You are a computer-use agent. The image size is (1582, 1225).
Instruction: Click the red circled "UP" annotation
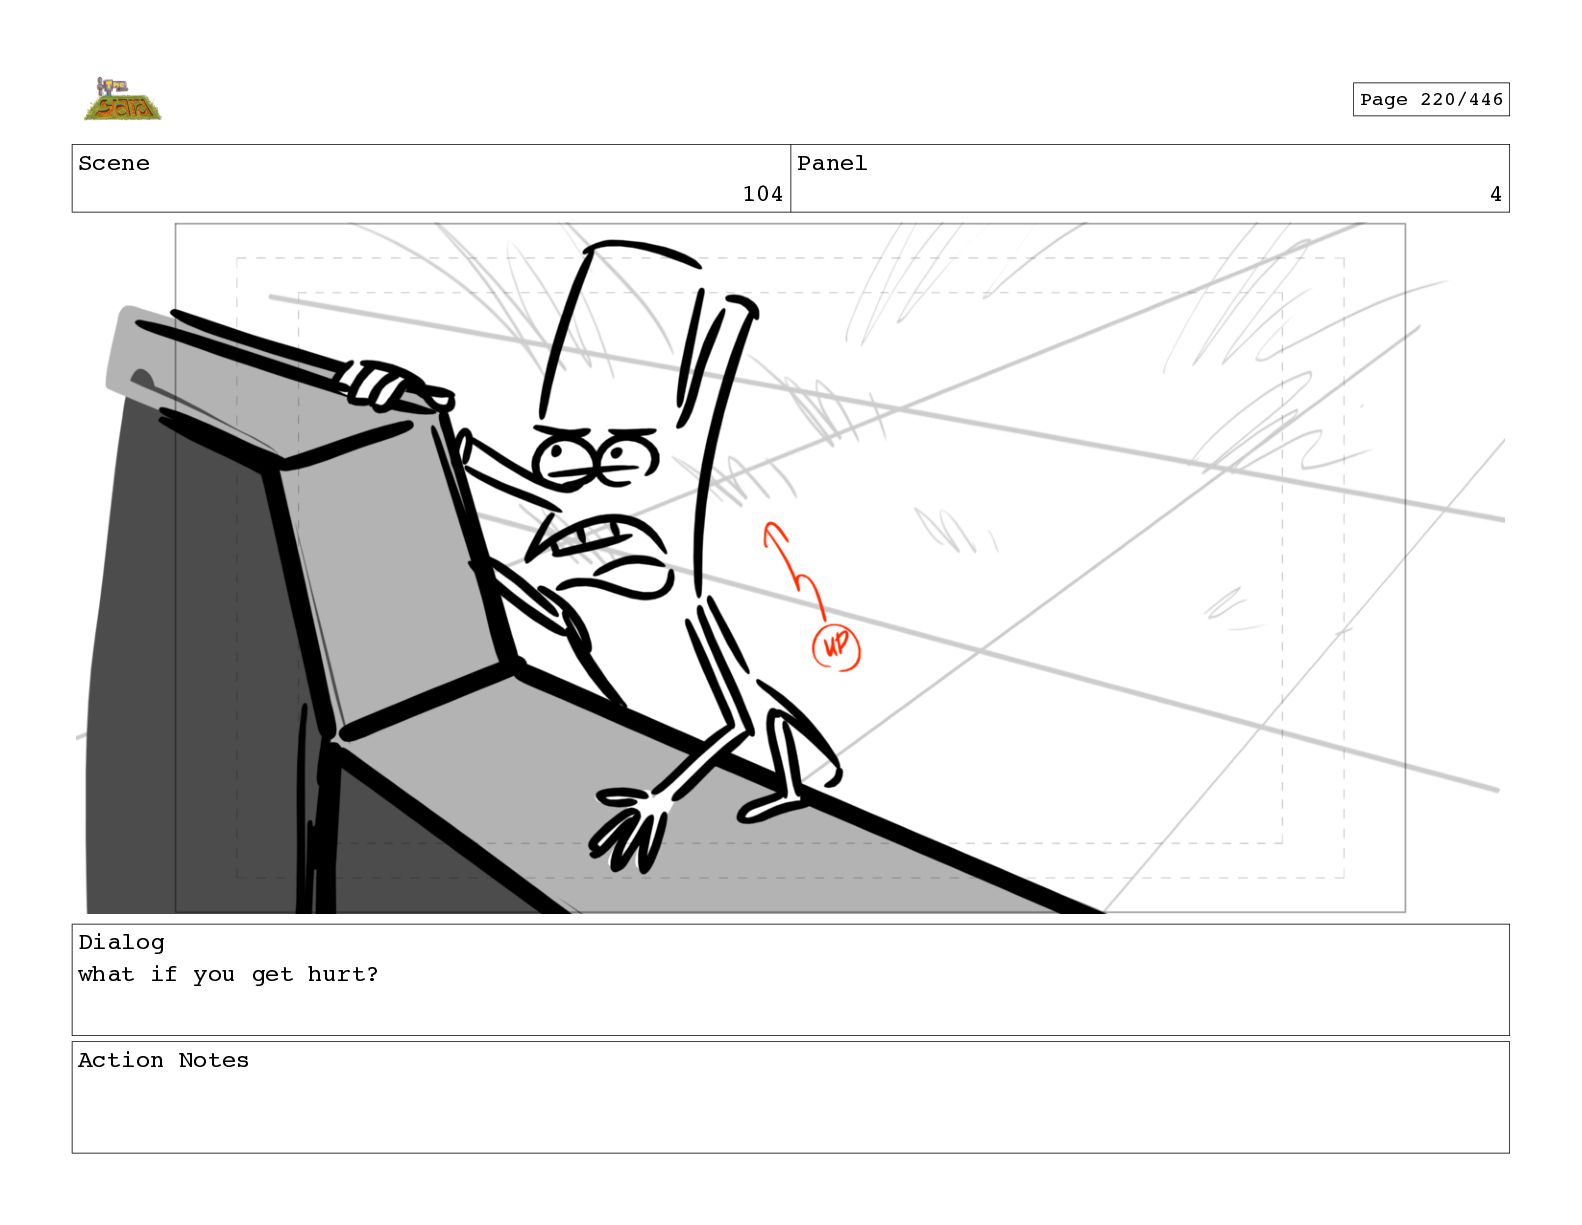[835, 646]
